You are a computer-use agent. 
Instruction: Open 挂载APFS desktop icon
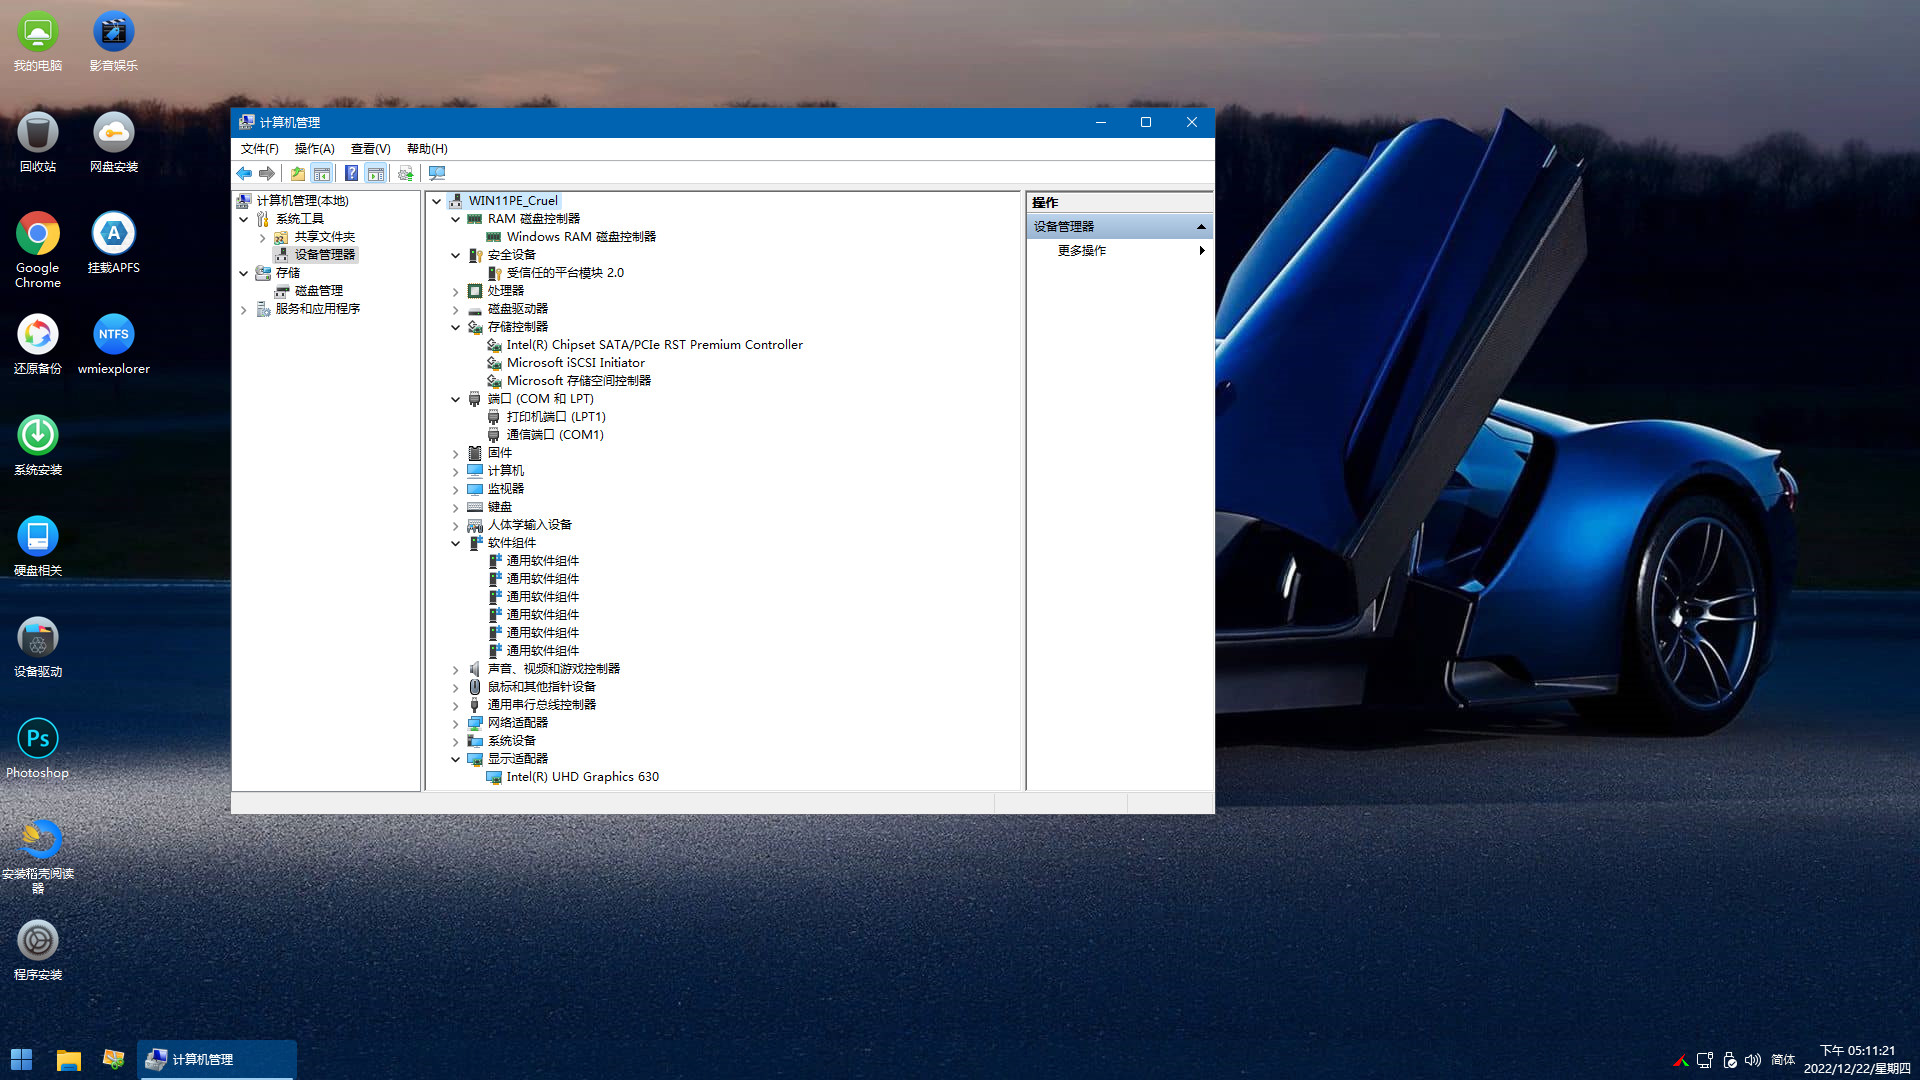113,244
